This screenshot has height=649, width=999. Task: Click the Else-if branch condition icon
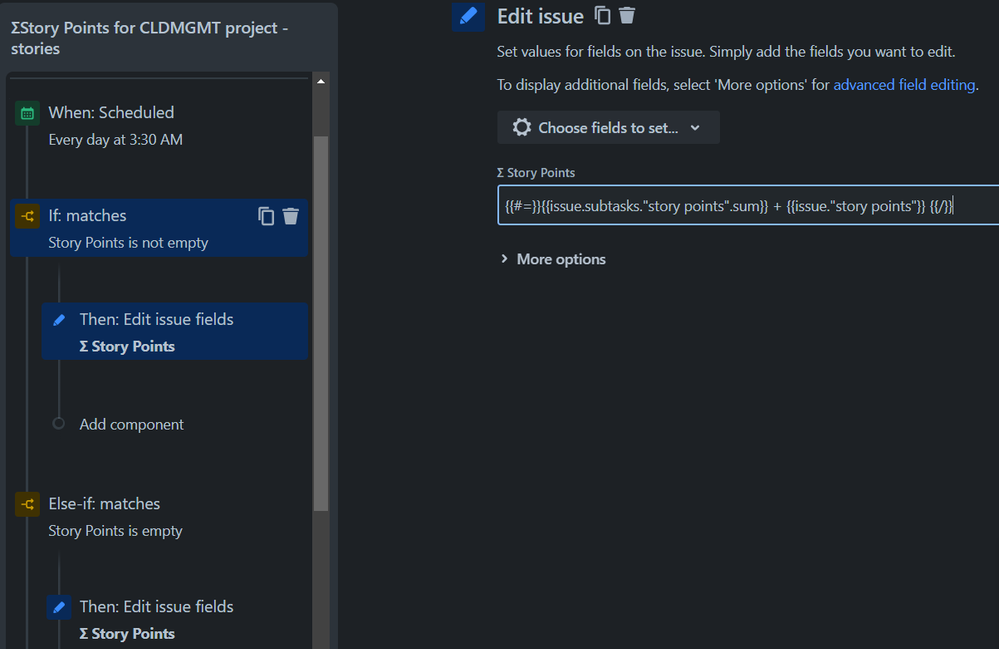(27, 504)
